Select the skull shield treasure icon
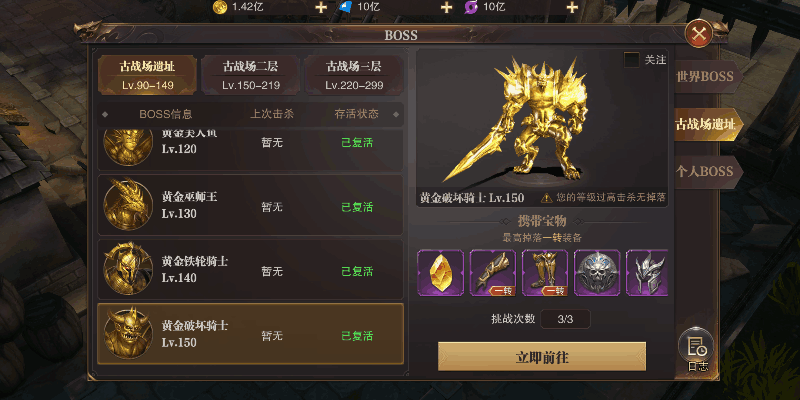 (597, 272)
